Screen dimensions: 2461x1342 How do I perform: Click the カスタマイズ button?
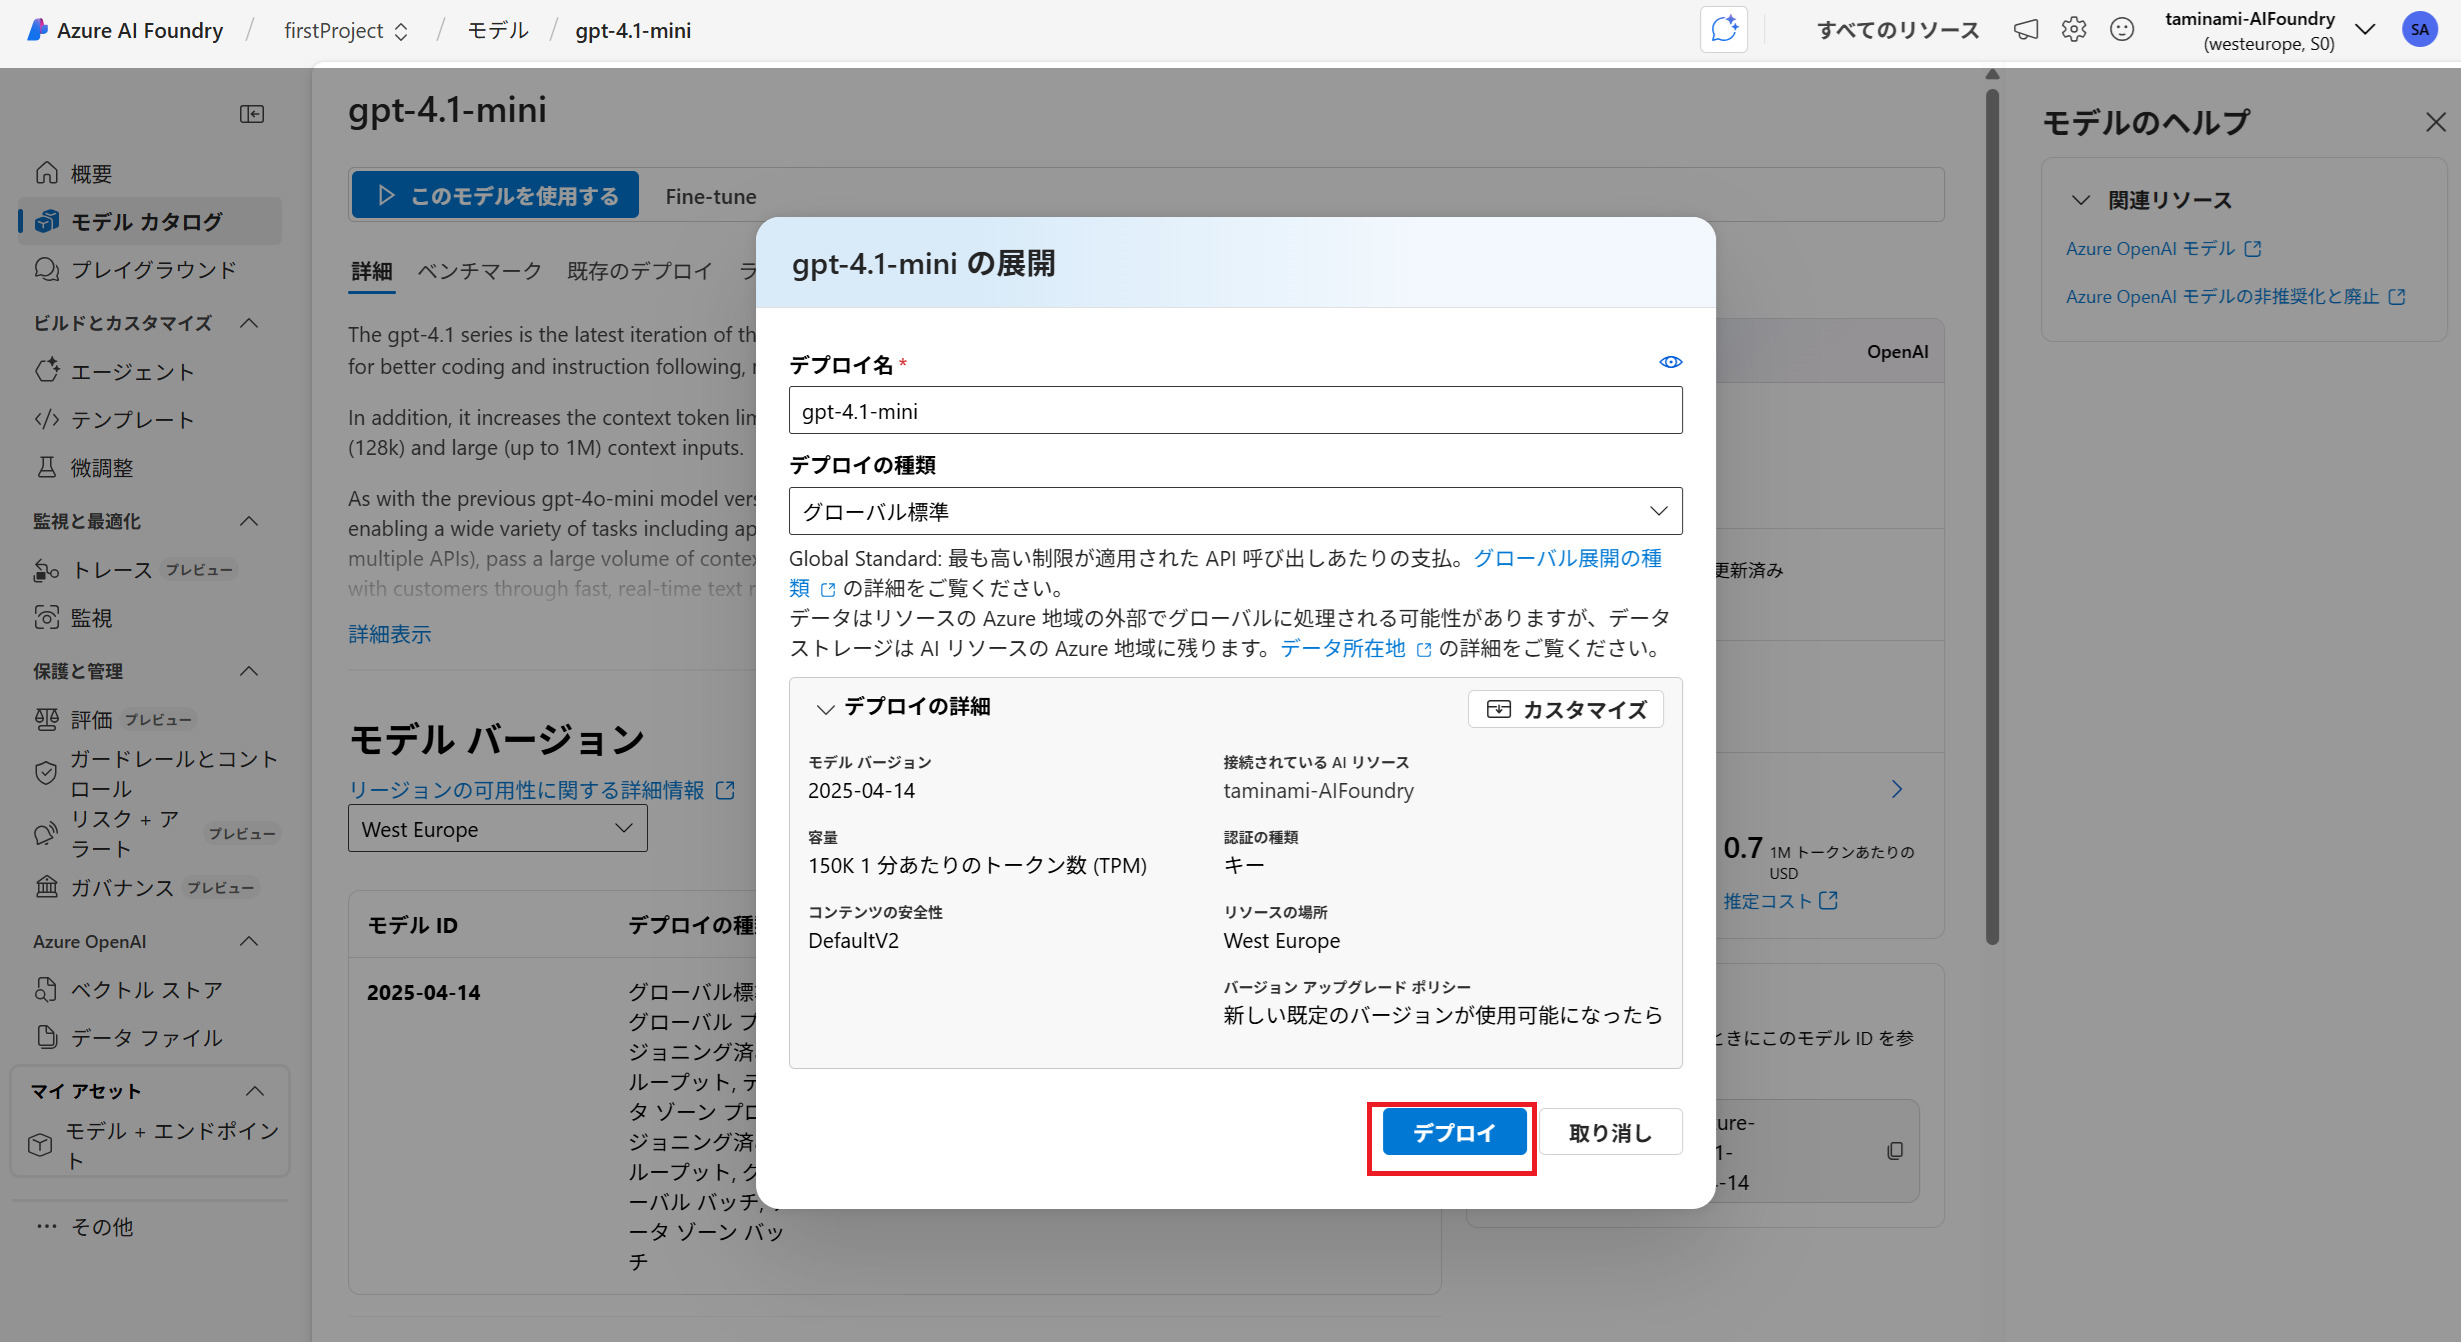pos(1565,709)
